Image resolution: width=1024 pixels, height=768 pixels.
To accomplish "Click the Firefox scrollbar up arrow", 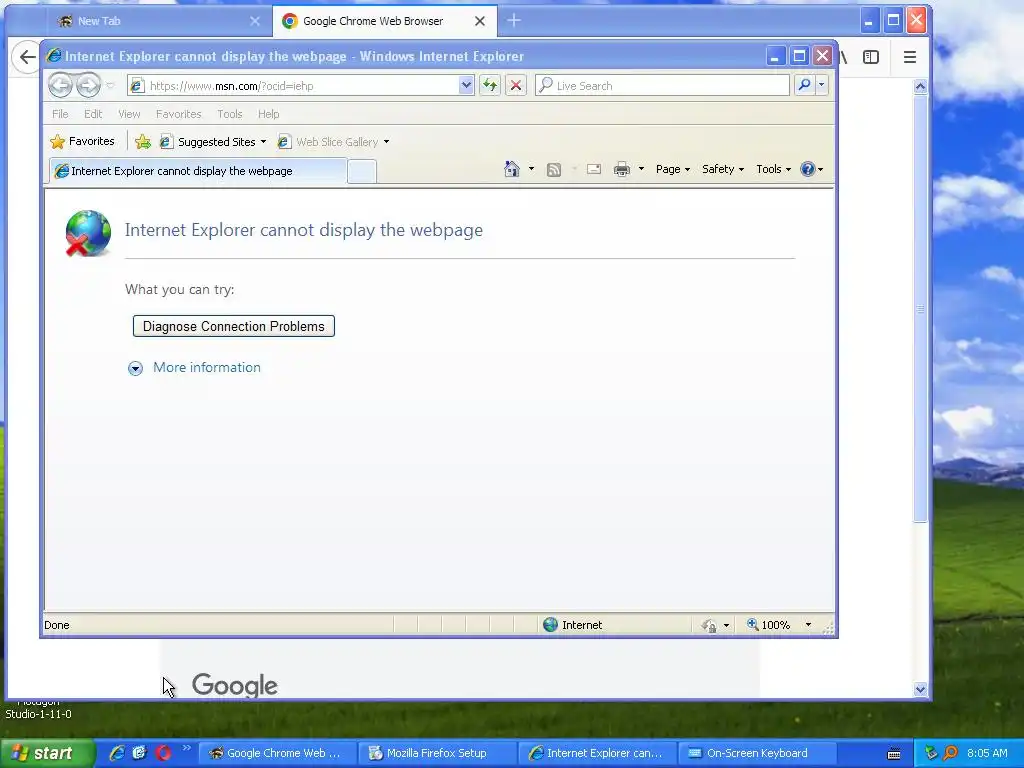I will click(x=920, y=86).
